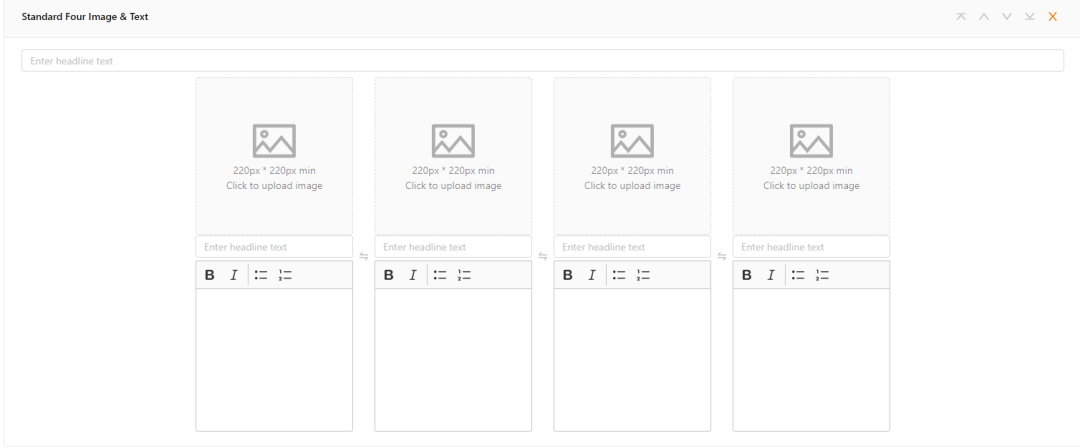Toggle Italic in second column editor
This screenshot has height=448, width=1080.
pos(412,275)
